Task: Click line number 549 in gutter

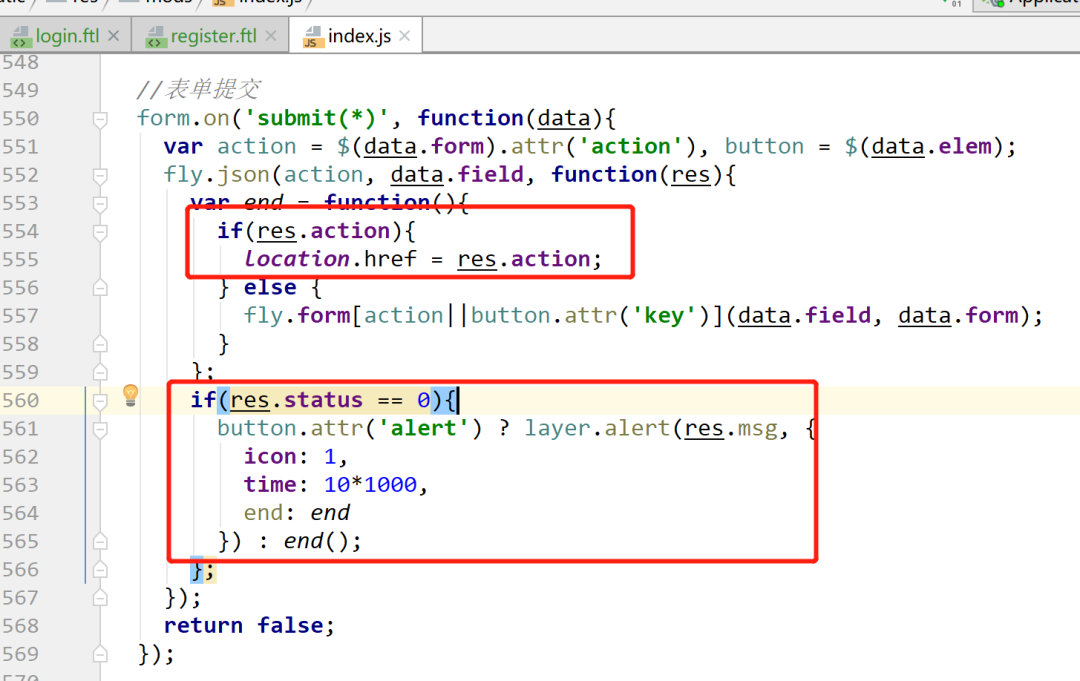Action: pyautogui.click(x=21, y=90)
